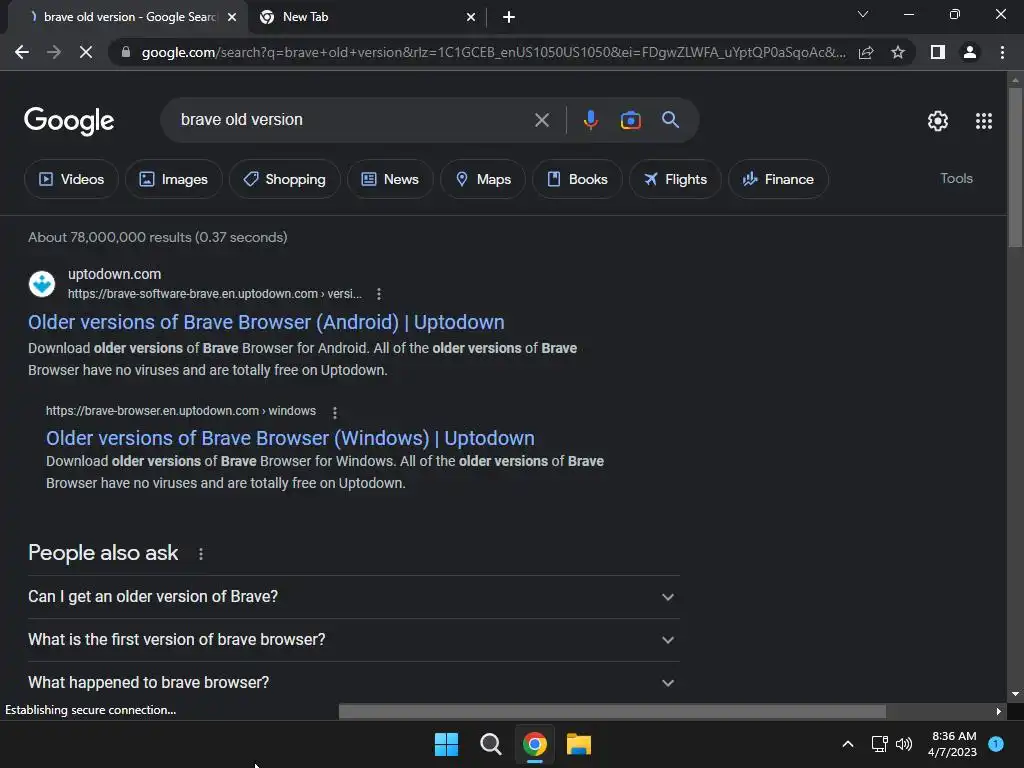Viewport: 1024px width, 768px height.
Task: Open the clock and date panel
Action: (953, 744)
